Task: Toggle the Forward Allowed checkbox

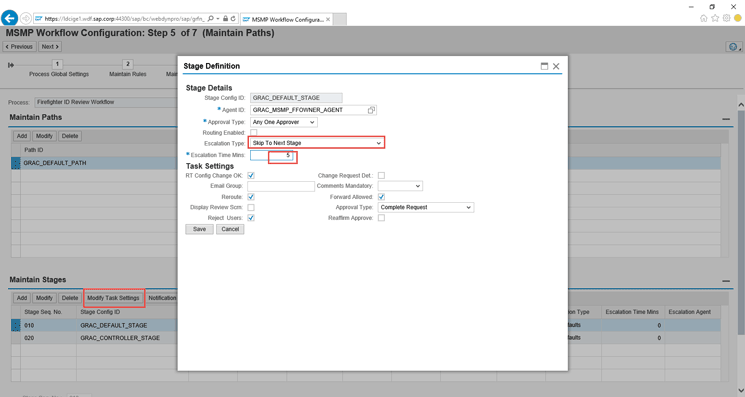Action: point(381,197)
